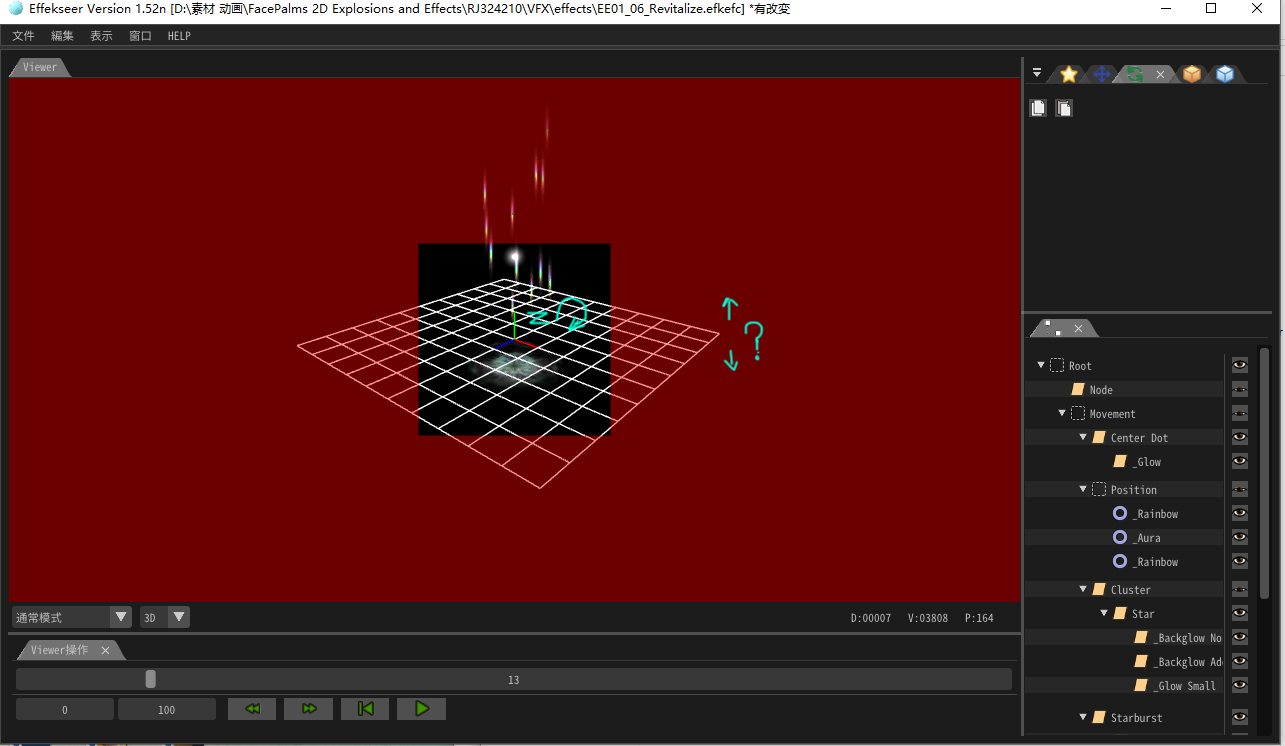This screenshot has height=746, width=1285.
Task: Collapse the Position node
Action: coord(1083,490)
